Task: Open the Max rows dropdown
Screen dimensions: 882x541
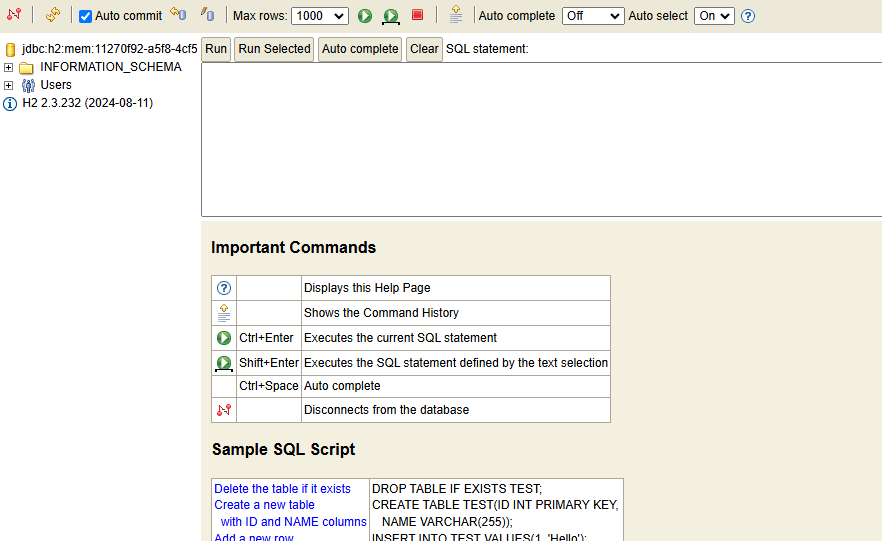Action: [x=320, y=16]
